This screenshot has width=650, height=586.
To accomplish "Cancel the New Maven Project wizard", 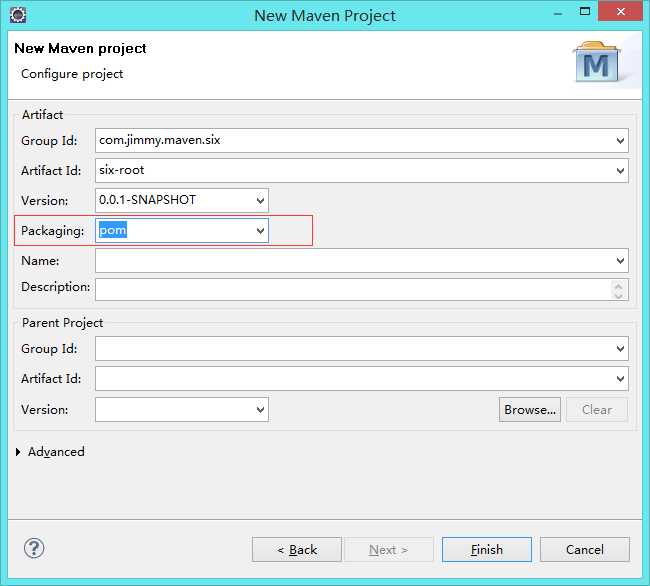I will tap(585, 550).
